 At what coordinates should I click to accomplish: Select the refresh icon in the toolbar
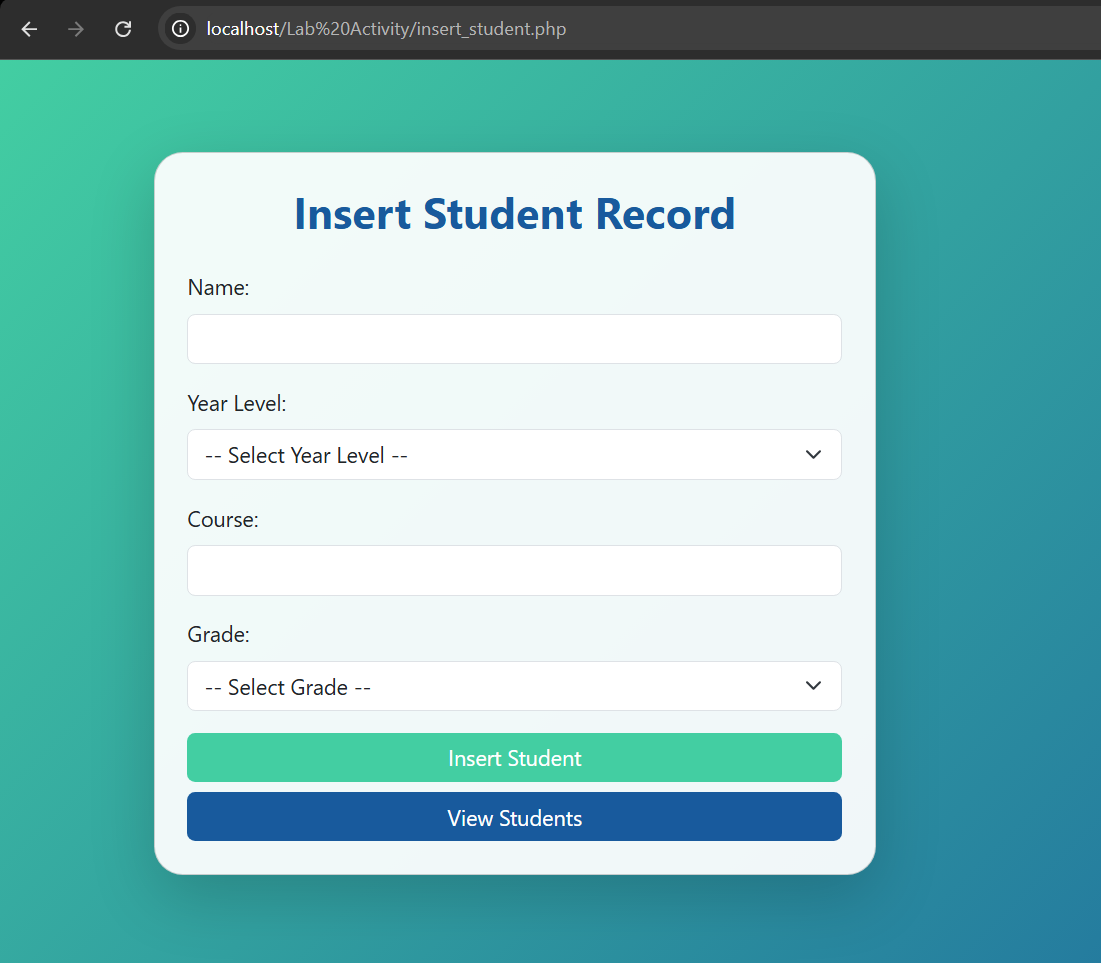click(x=123, y=29)
